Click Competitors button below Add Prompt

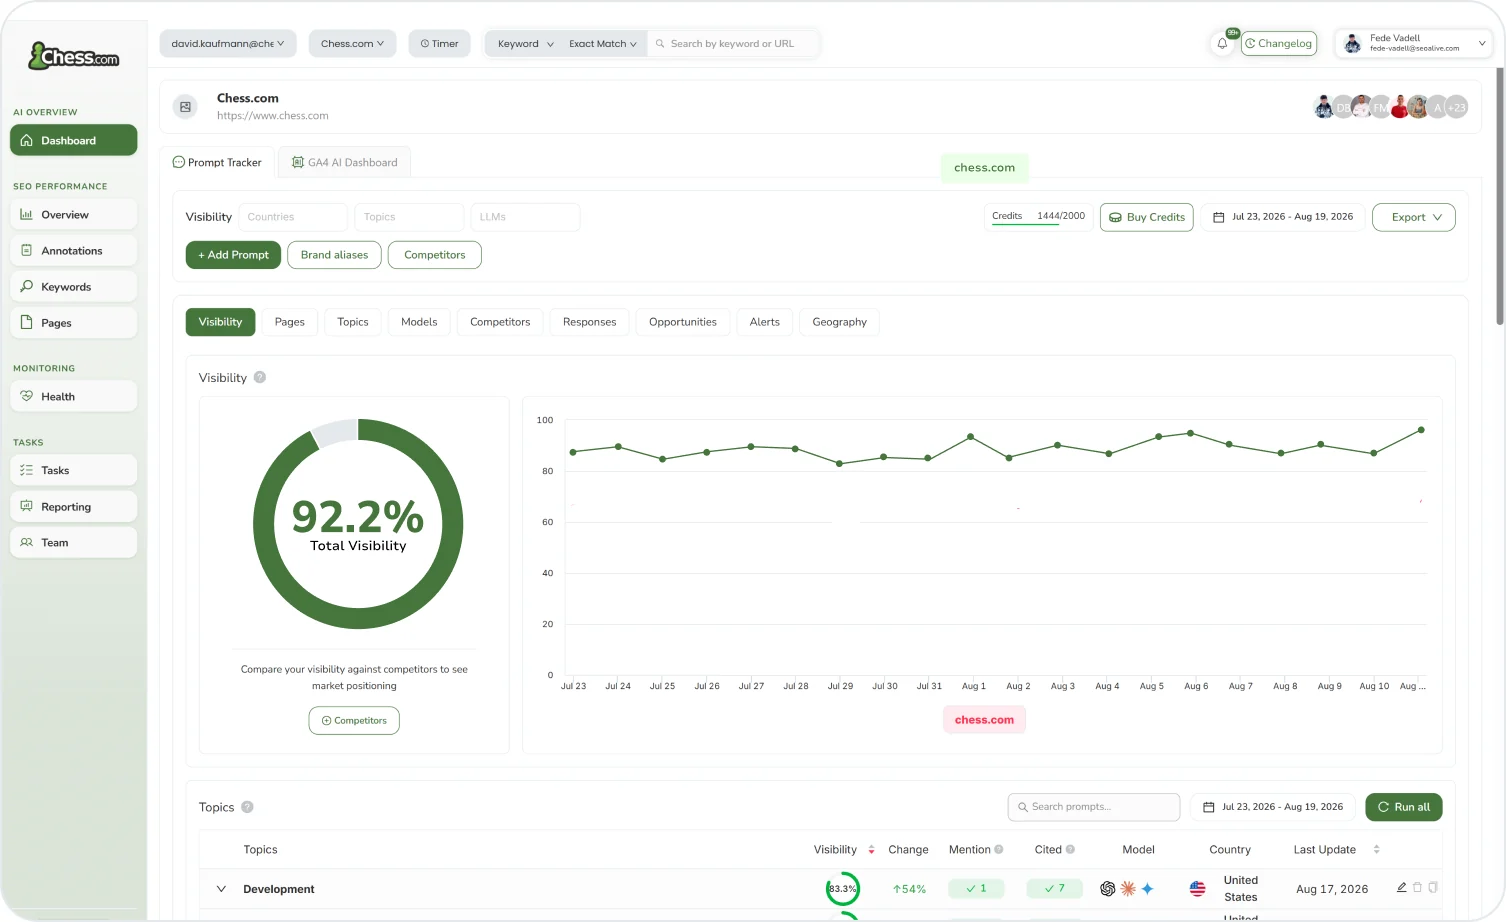[x=435, y=255]
